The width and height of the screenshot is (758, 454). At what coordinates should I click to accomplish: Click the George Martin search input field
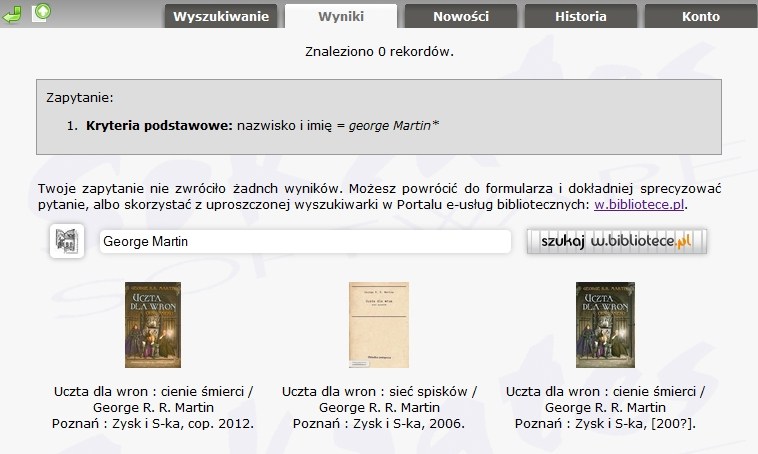tap(305, 242)
